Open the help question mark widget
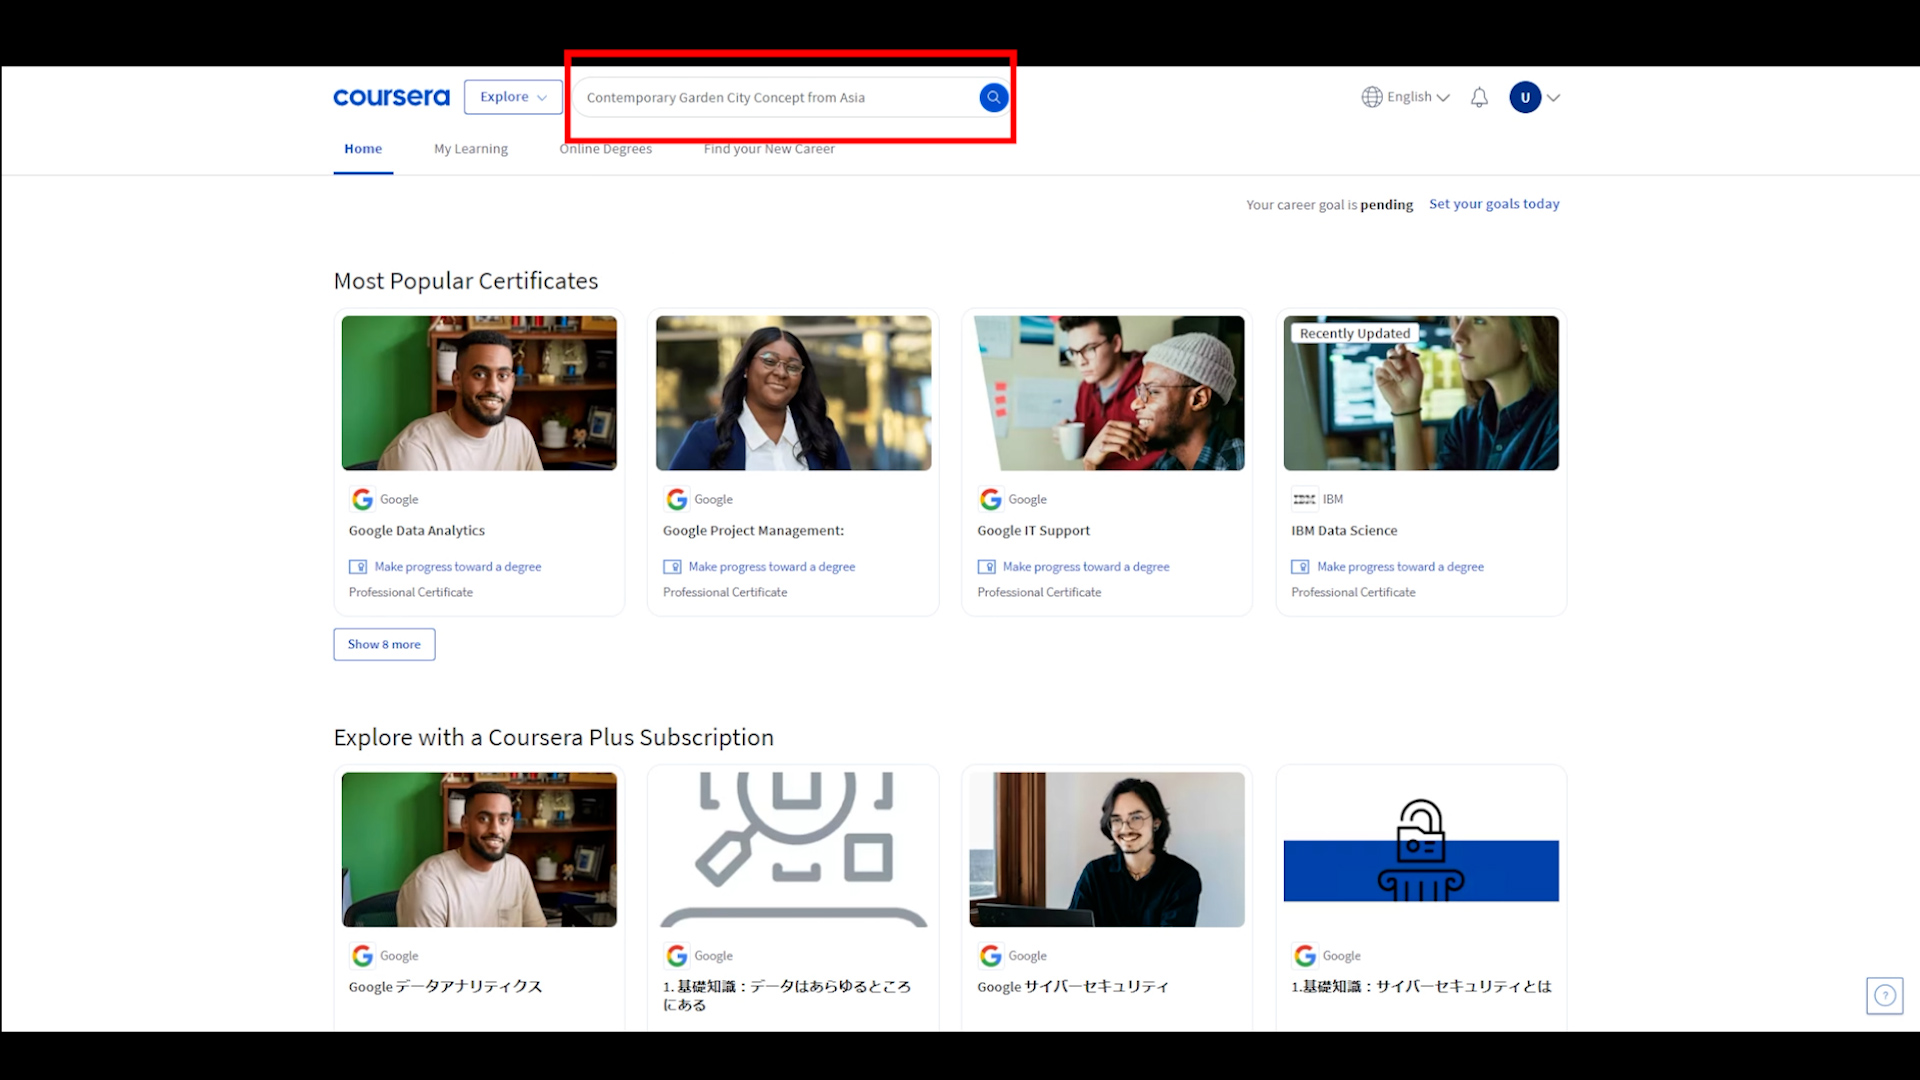The height and width of the screenshot is (1080, 1920). pyautogui.click(x=1884, y=995)
